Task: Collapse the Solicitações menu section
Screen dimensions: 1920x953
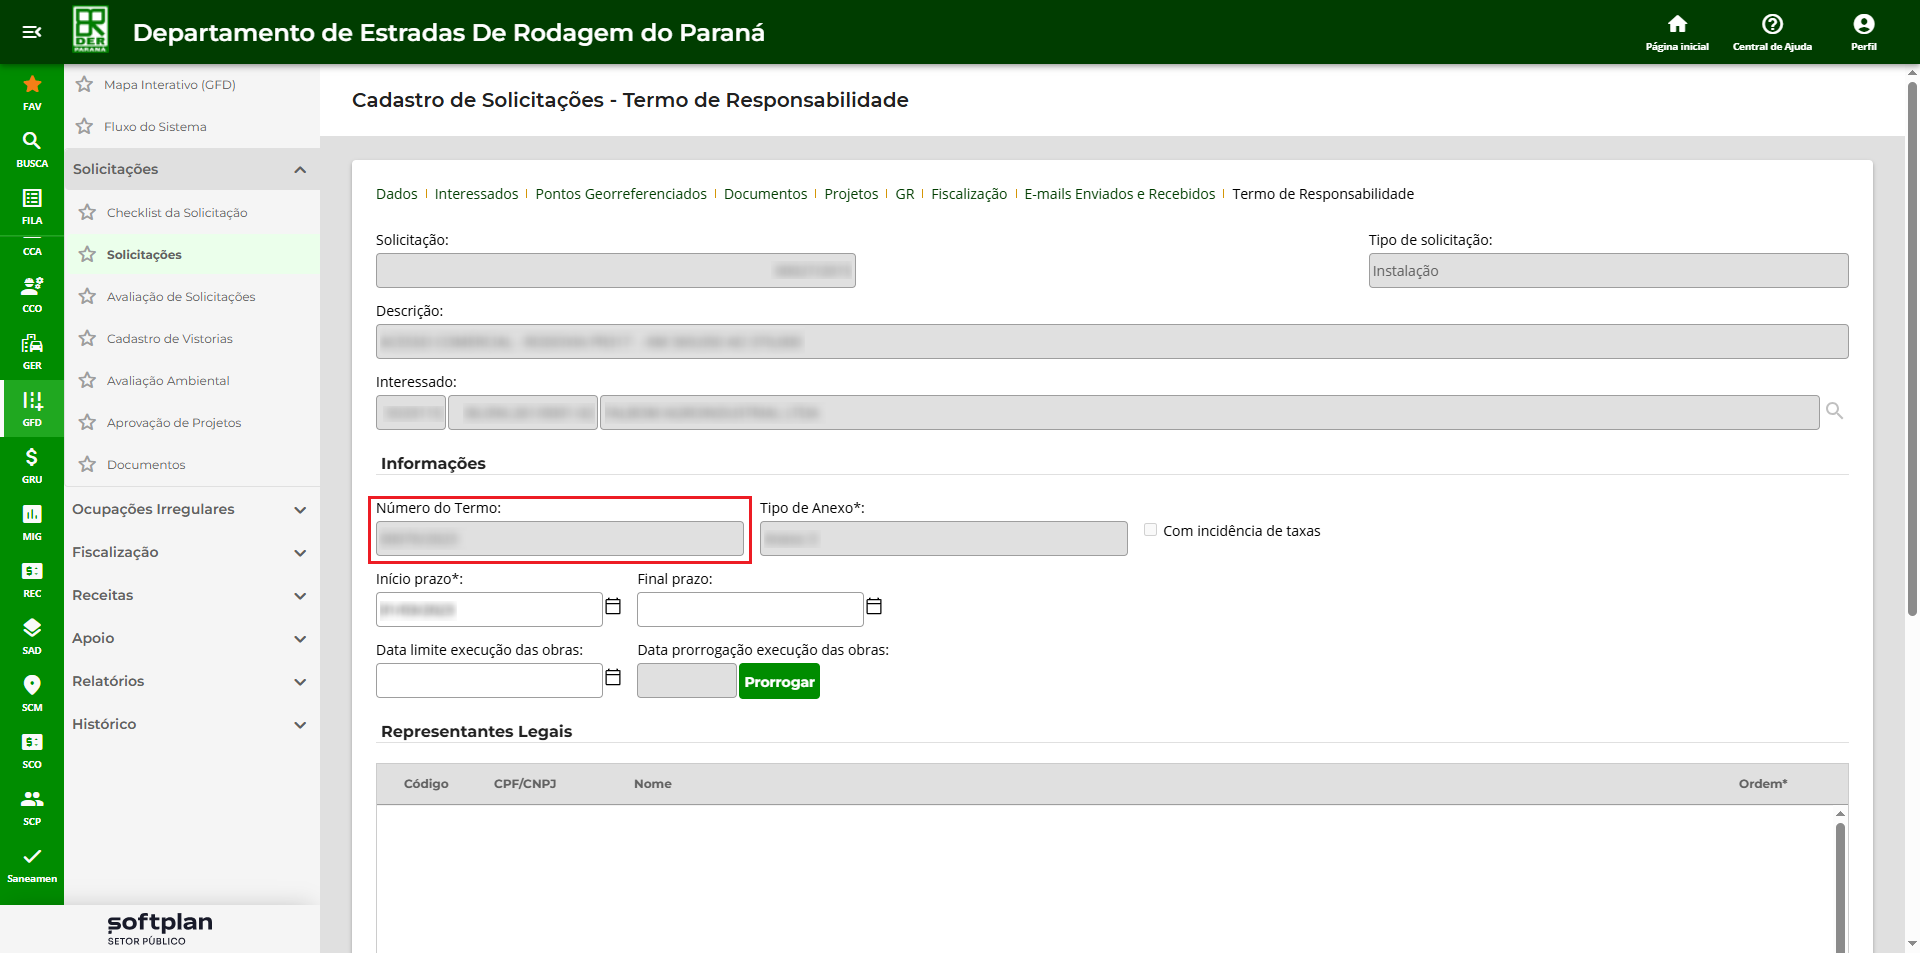Action: [300, 170]
